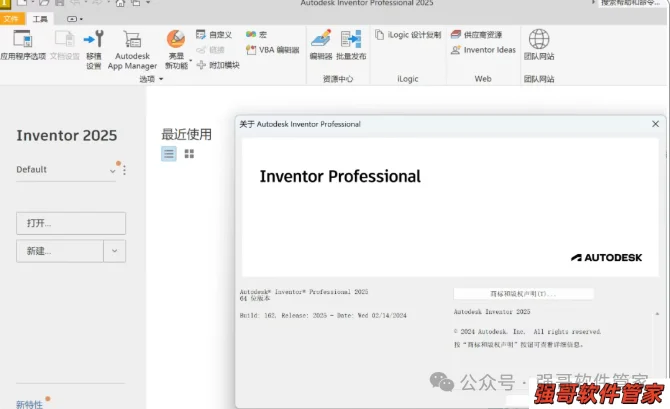This screenshot has width=670, height=409.
Task: Click the Undo arrow in quick access toolbar
Action: coord(75,3)
